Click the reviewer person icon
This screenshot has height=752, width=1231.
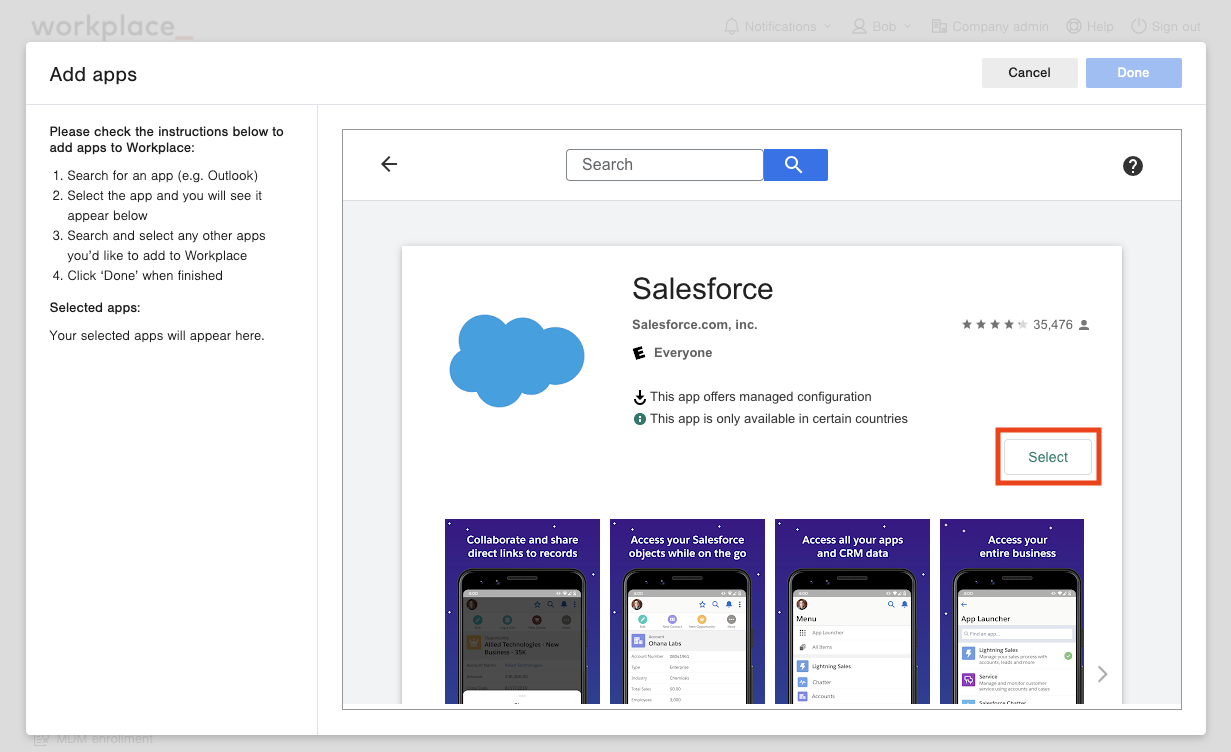[x=1084, y=325]
